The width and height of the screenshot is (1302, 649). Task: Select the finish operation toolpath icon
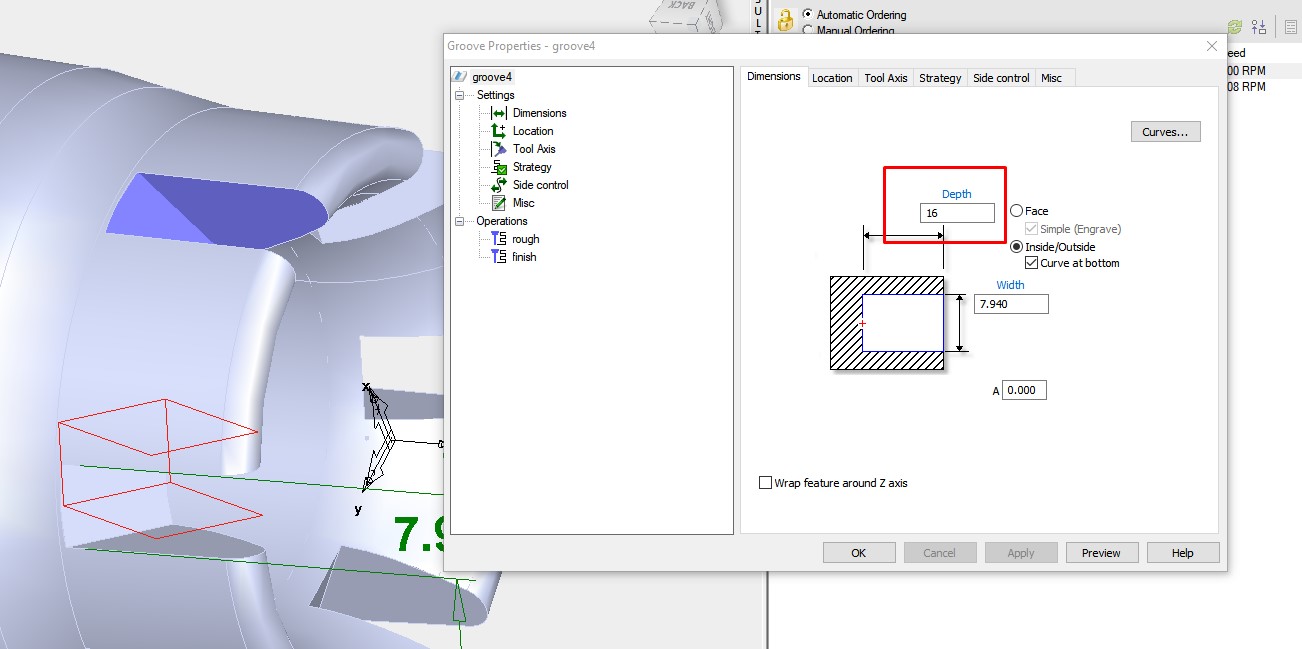497,257
